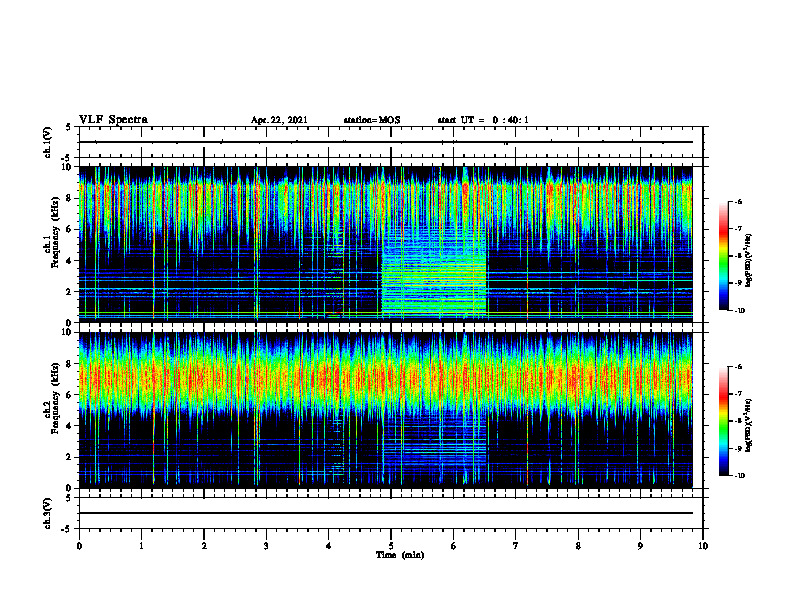This screenshot has height=612, width=792.
Task: Click the time axis tick label "1"
Action: pos(141,546)
